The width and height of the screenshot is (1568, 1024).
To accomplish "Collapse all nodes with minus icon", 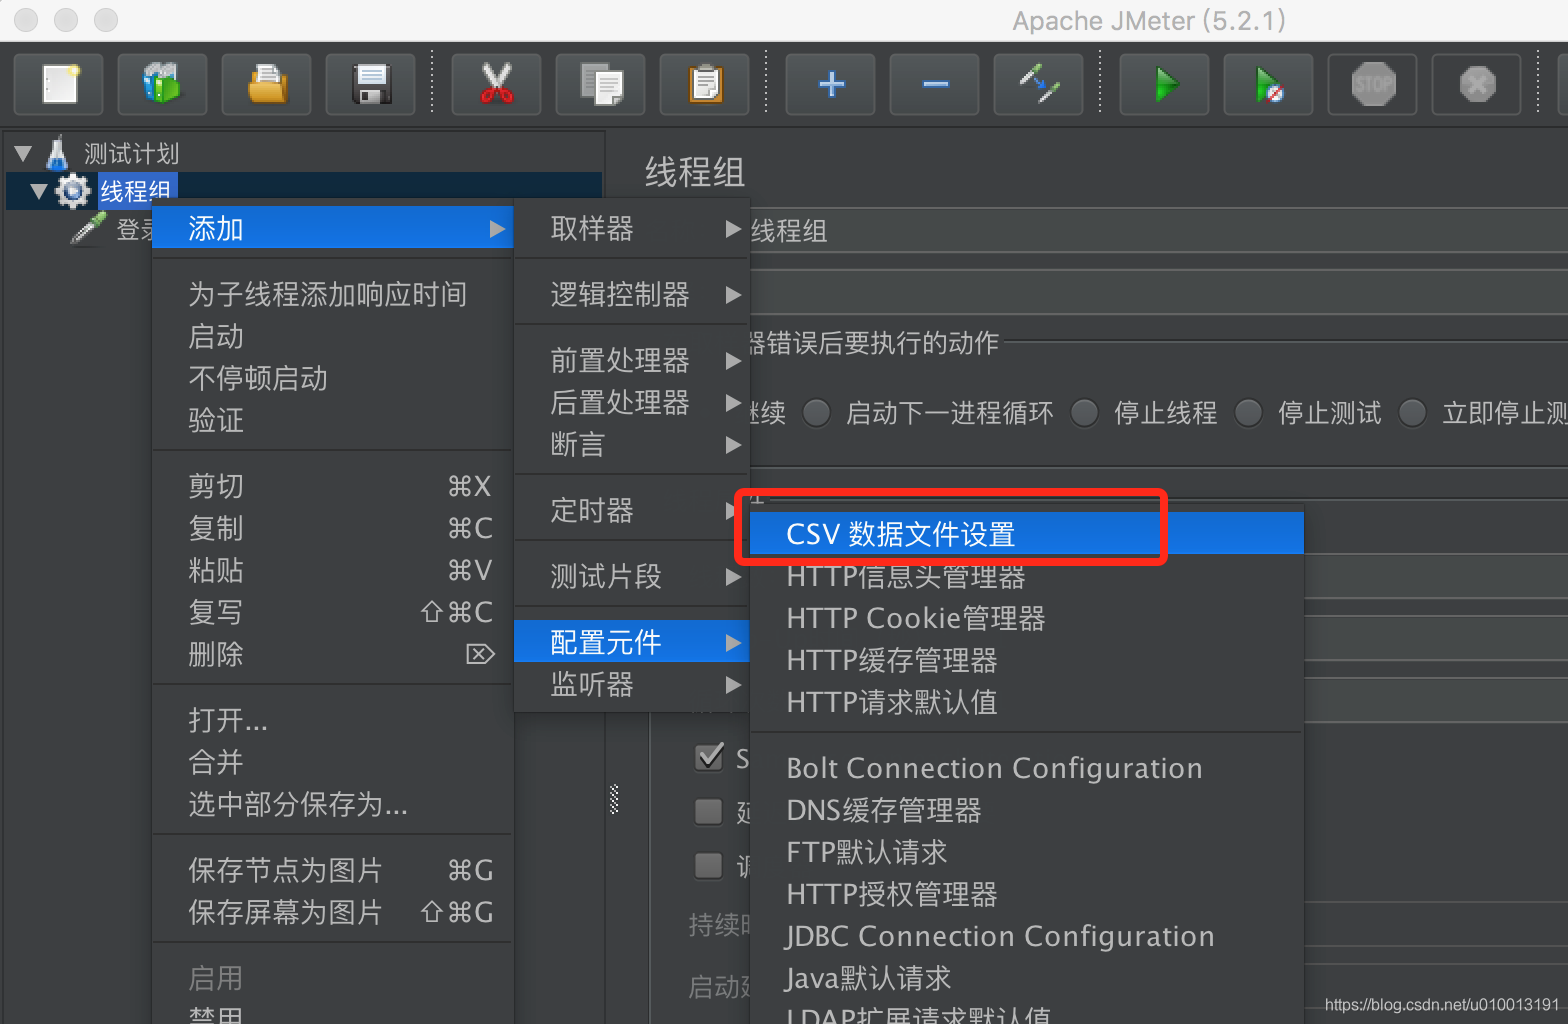I will coord(935,84).
